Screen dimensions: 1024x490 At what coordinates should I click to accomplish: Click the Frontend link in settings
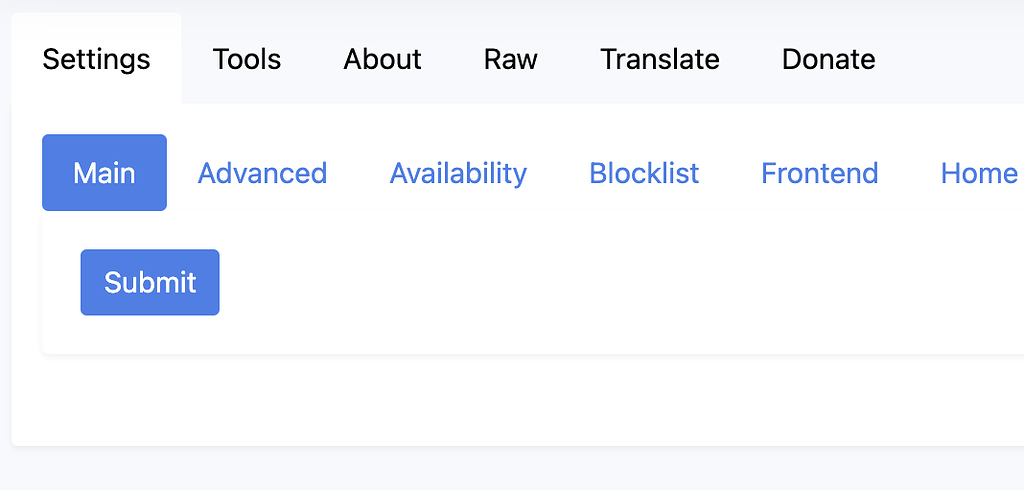point(819,173)
